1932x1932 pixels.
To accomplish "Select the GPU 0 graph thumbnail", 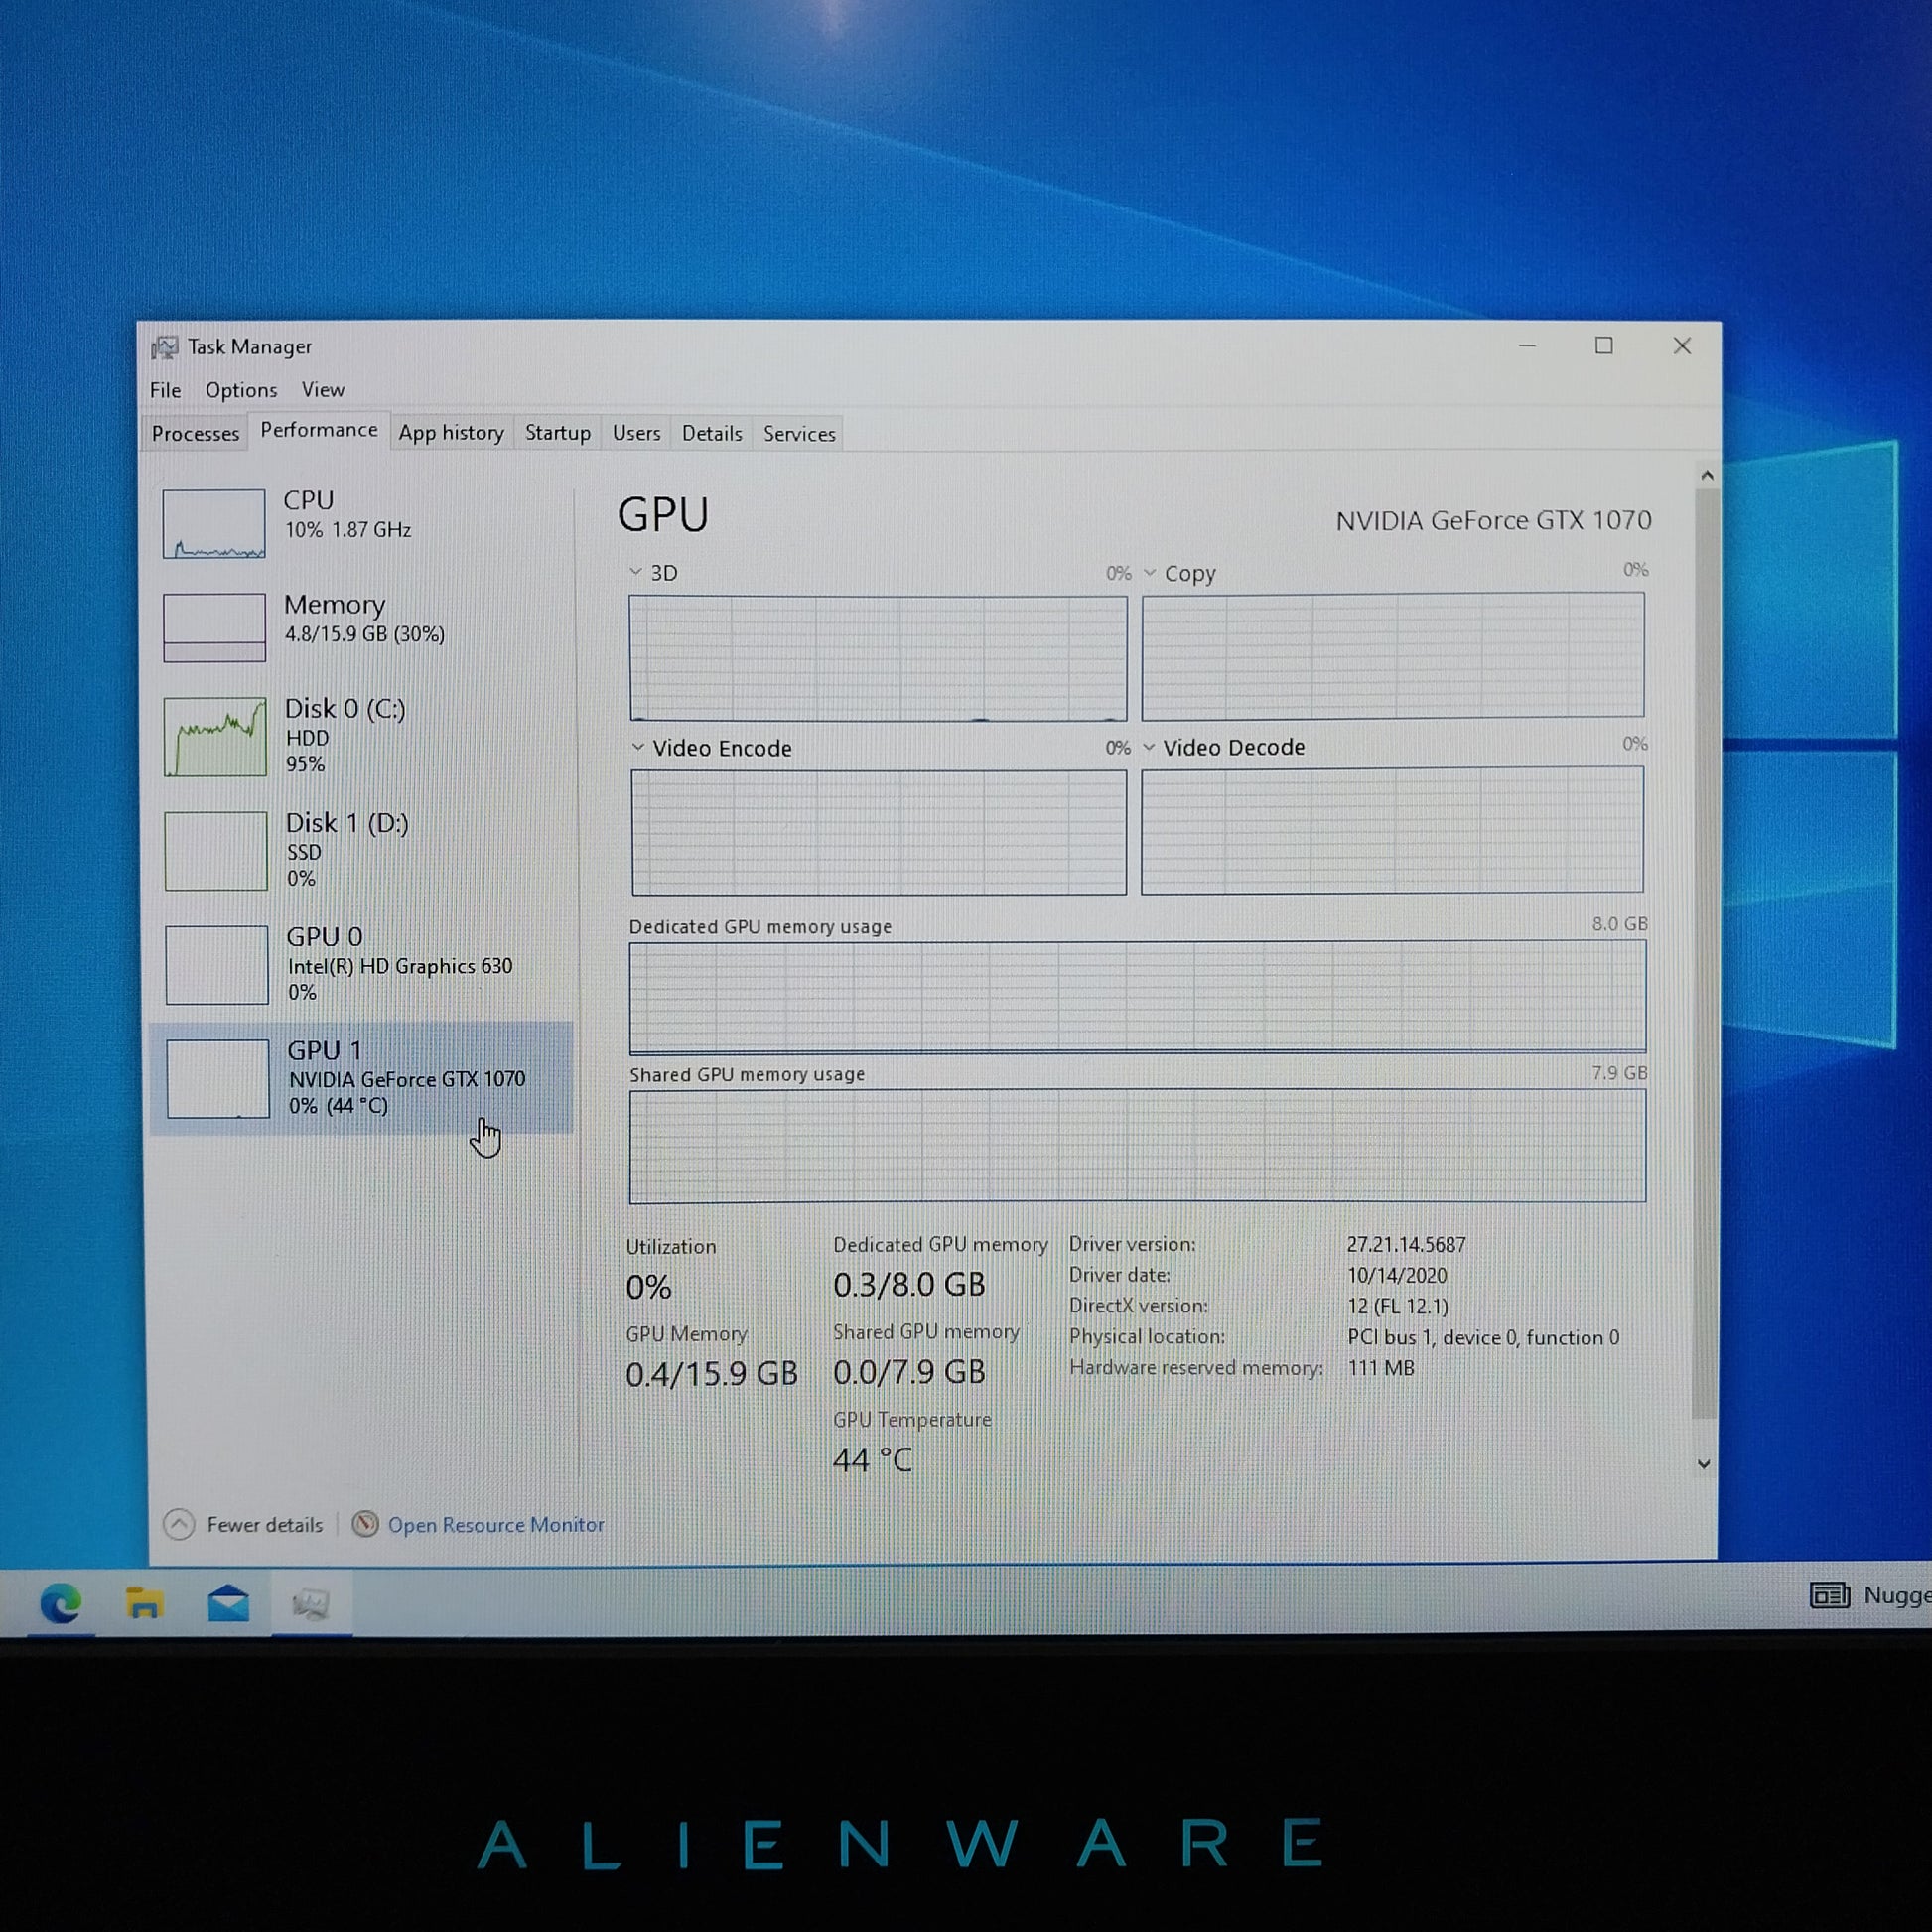I will click(217, 965).
